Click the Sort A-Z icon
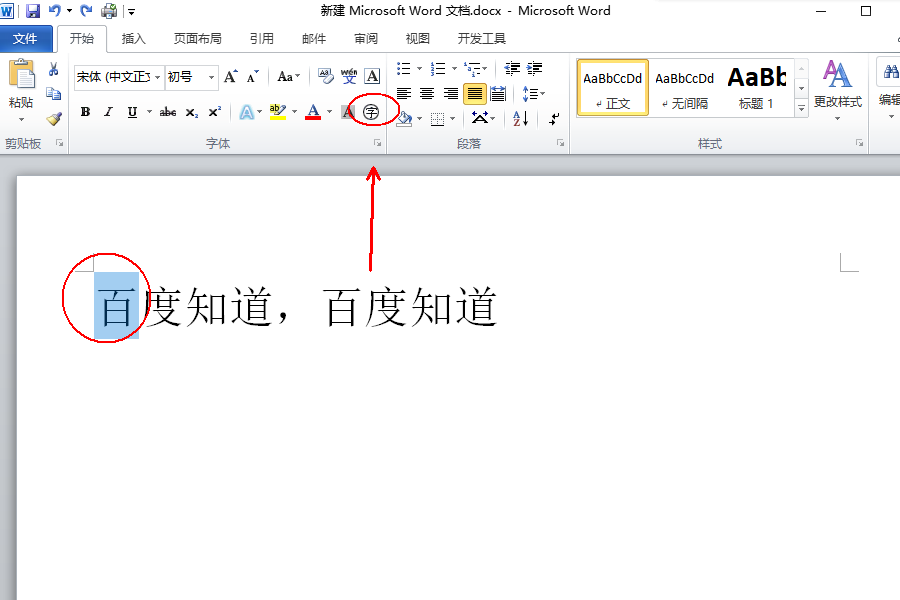This screenshot has height=600, width=900. 520,118
